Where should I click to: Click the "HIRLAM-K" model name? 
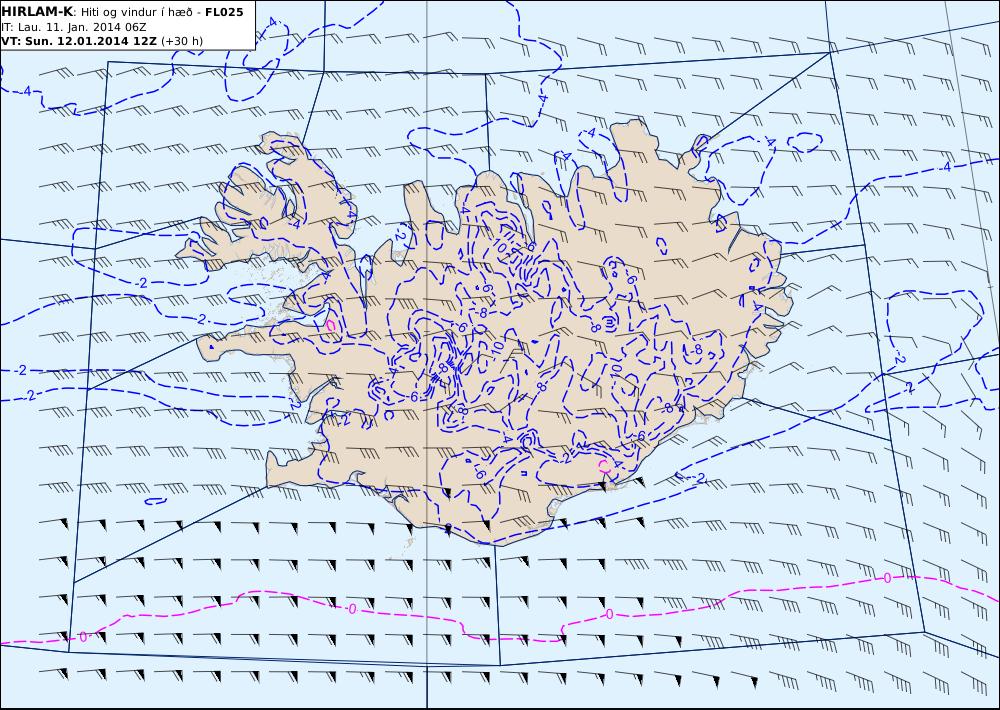(x=37, y=12)
